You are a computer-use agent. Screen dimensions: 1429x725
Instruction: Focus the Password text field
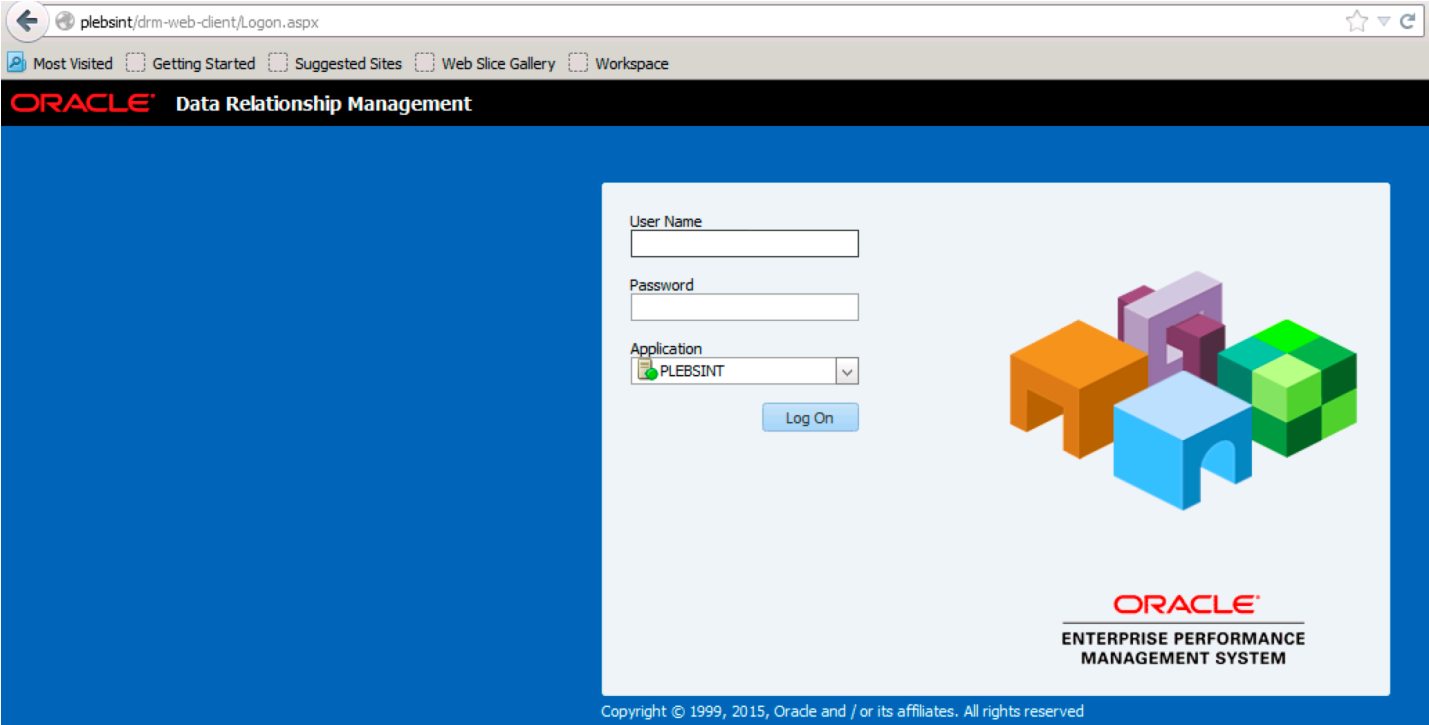(x=744, y=307)
